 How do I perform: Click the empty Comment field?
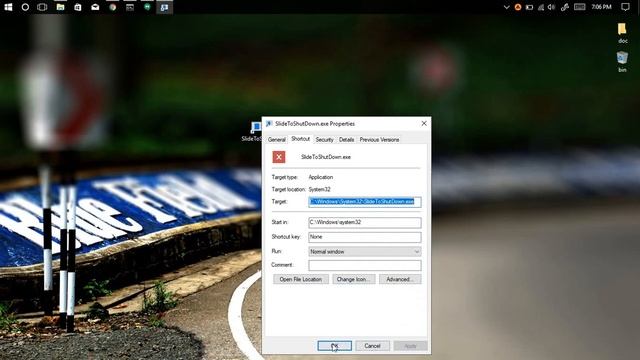[364, 265]
